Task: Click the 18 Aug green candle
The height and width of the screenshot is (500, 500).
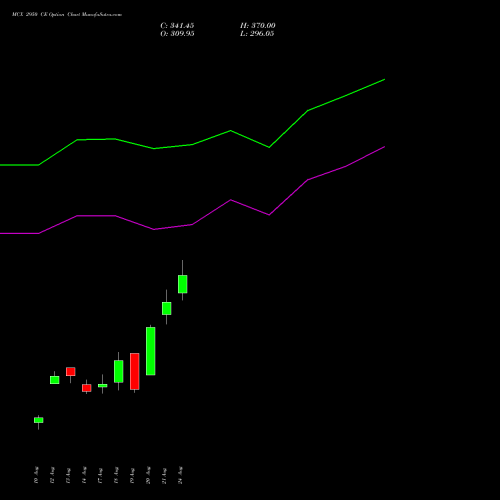Action: (119, 371)
